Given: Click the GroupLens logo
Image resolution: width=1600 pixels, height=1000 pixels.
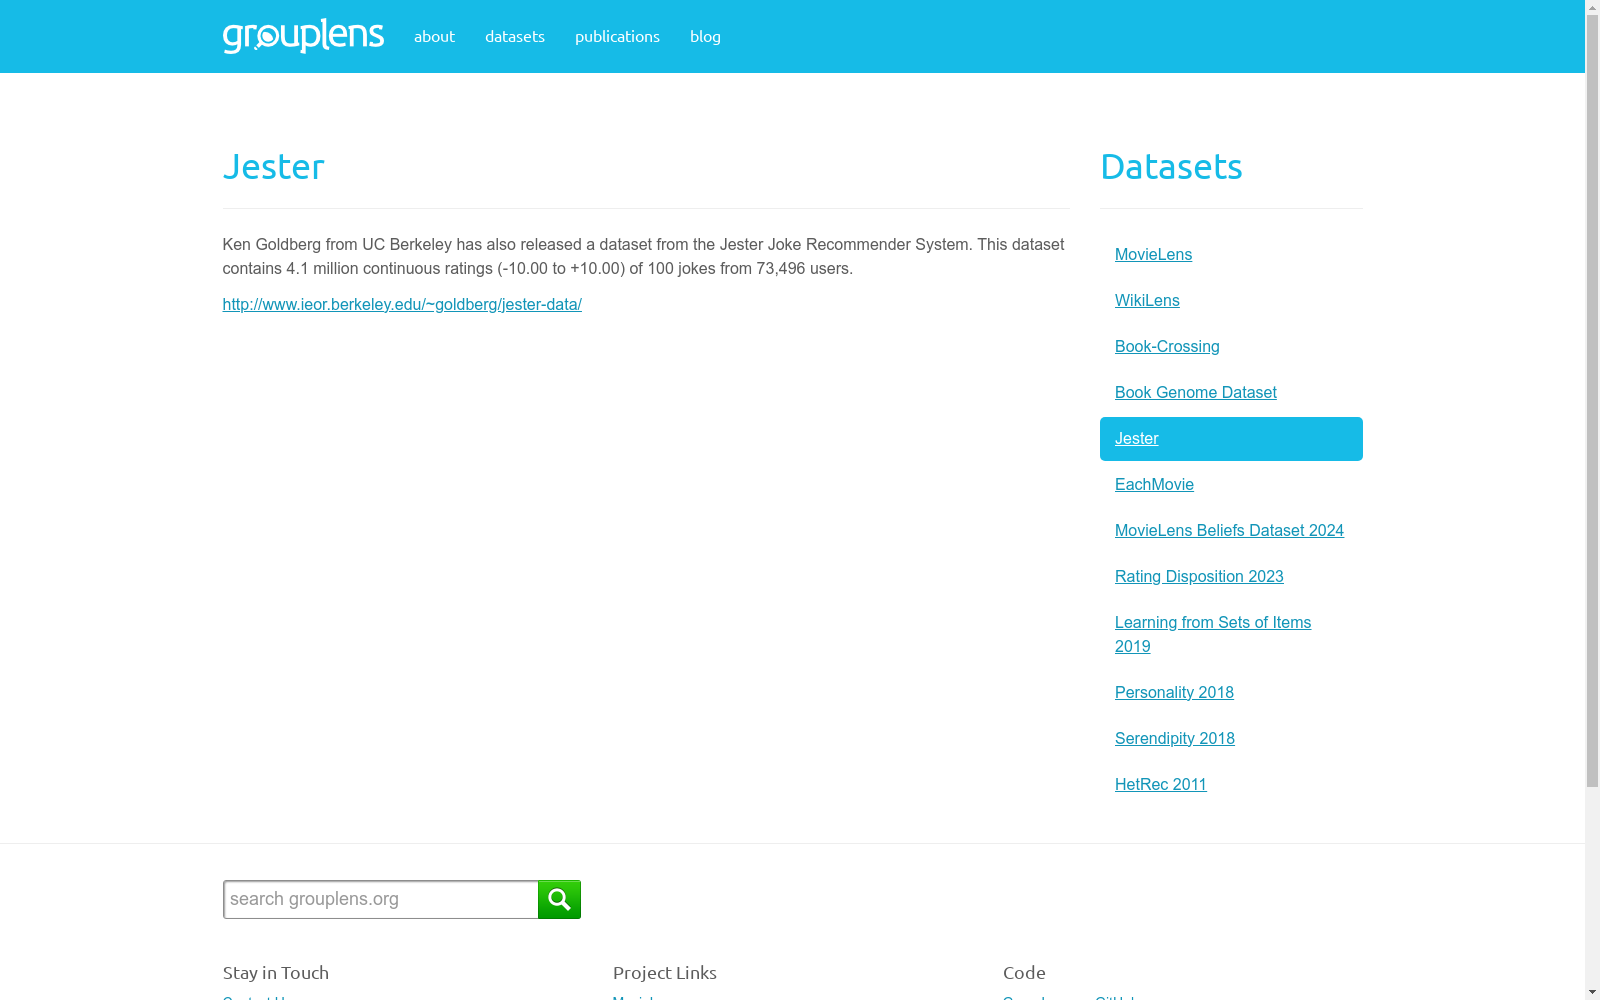Looking at the screenshot, I should coord(303,36).
